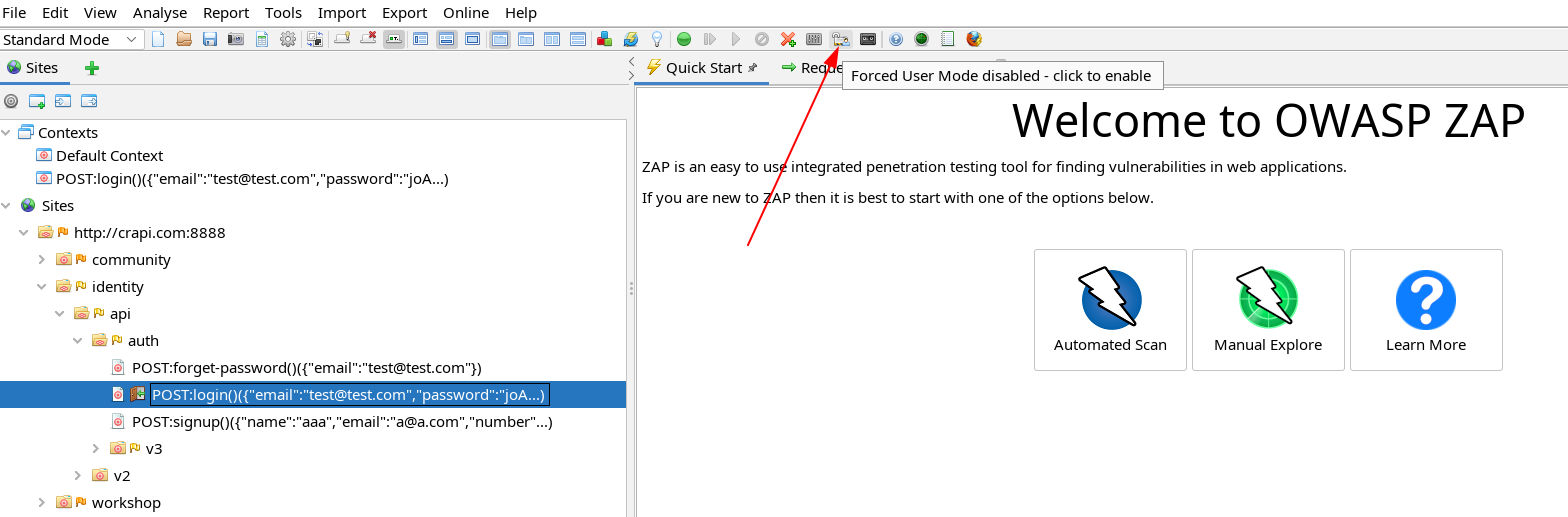Click the Learn More button

coord(1426,310)
